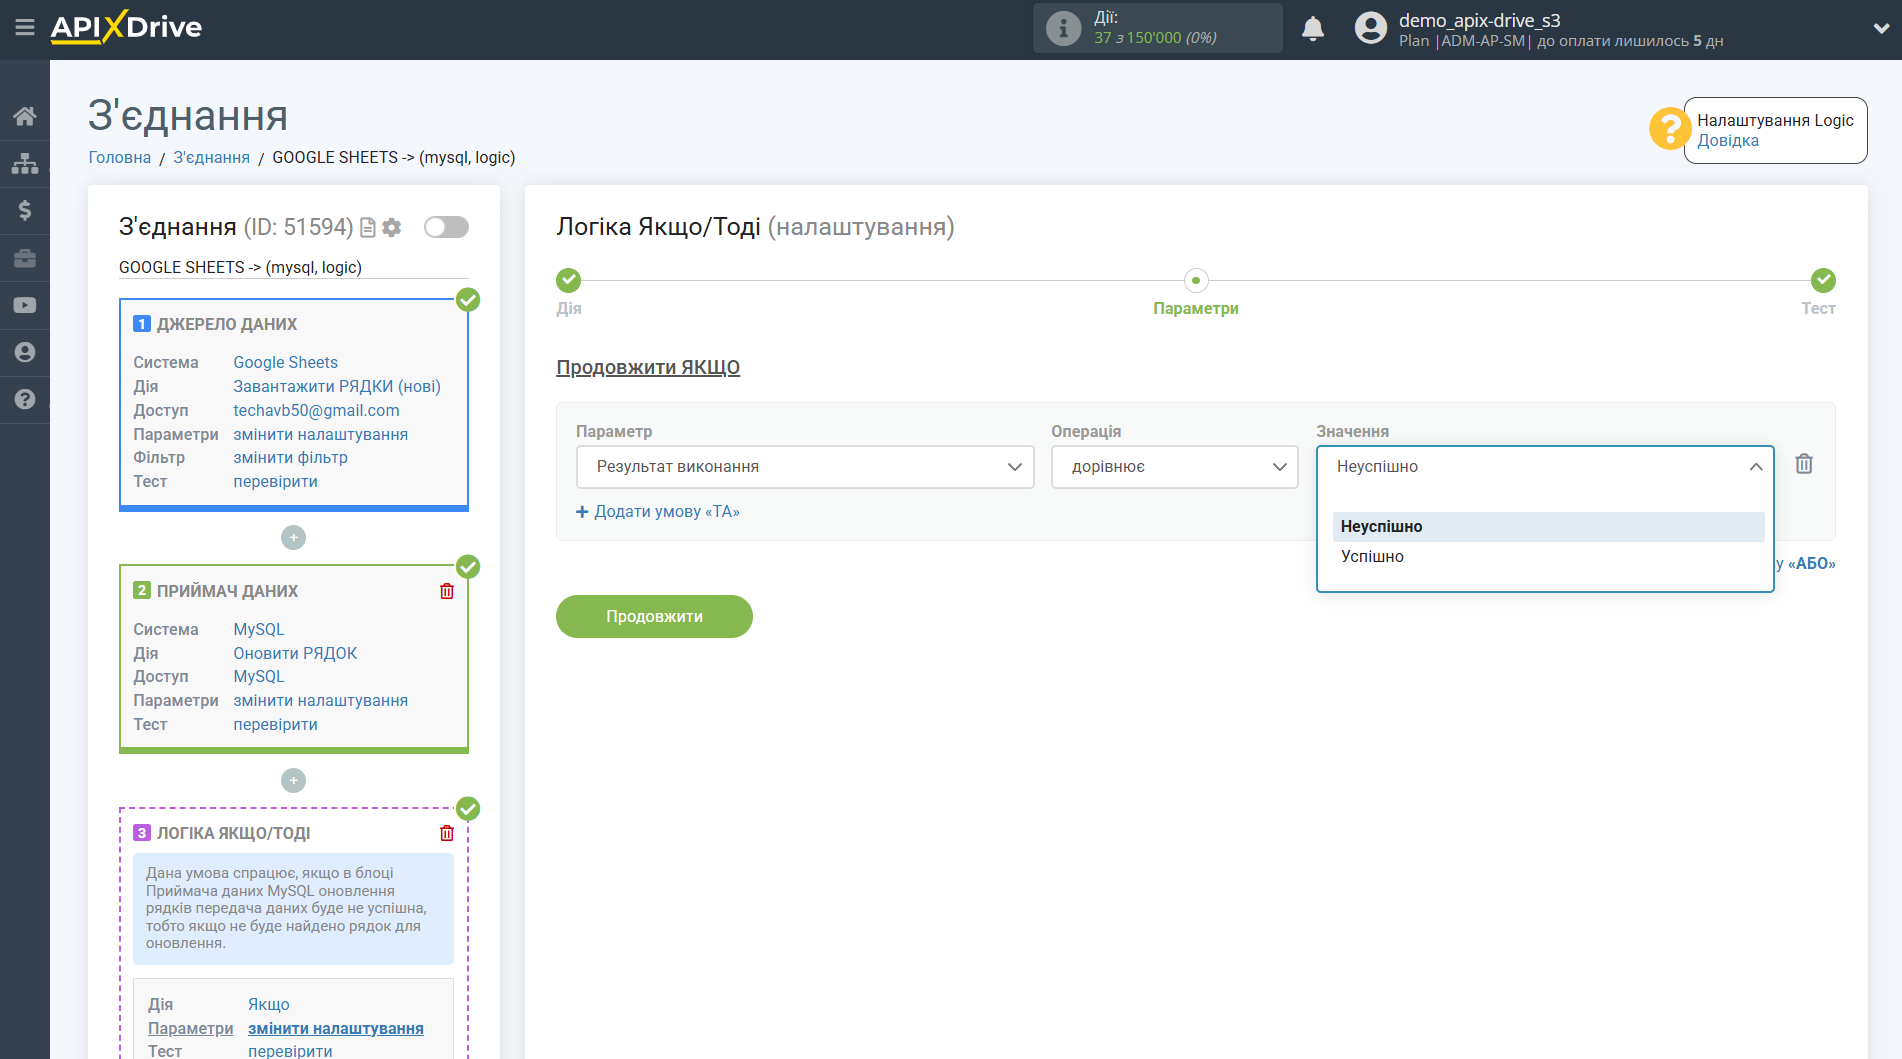This screenshot has width=1902, height=1059.
Task: Open video tutorials icon in sidebar
Action: [x=25, y=305]
